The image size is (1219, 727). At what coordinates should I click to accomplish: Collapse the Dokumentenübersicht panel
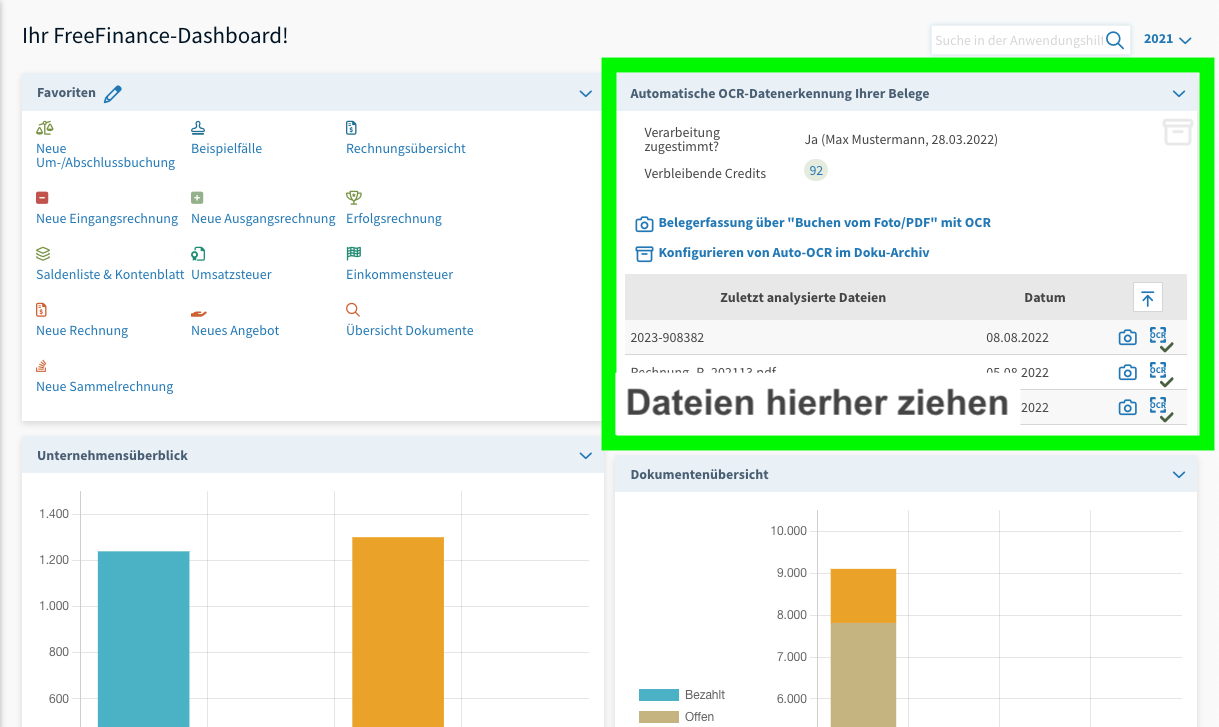point(1178,475)
